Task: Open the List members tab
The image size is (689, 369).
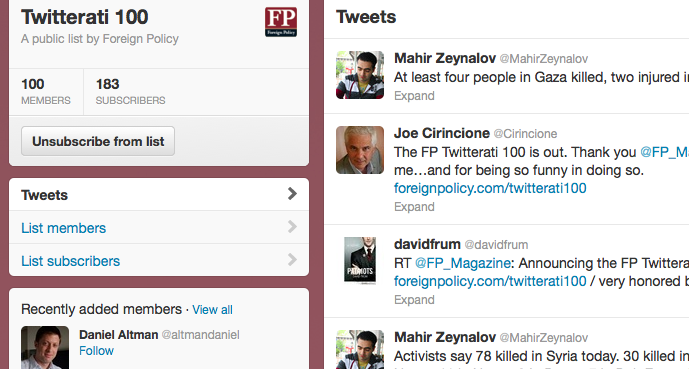Action: coord(159,228)
